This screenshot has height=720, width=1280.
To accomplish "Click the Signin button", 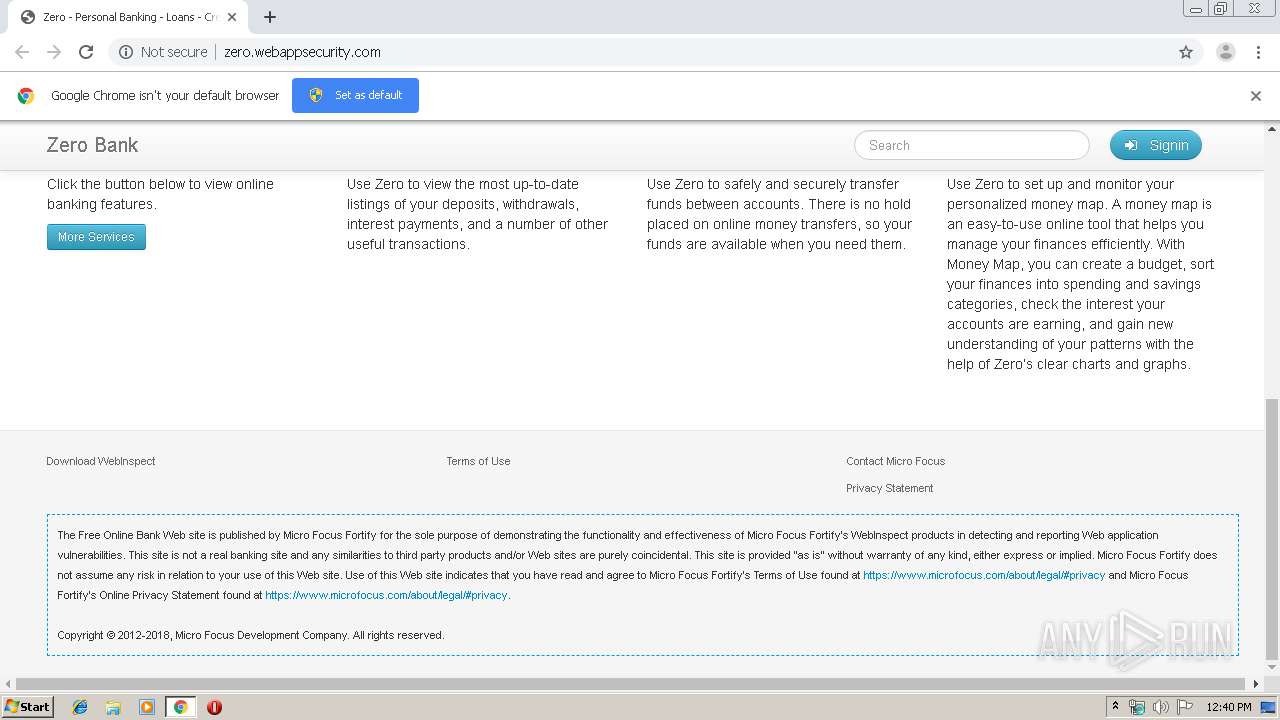I will pos(1156,145).
